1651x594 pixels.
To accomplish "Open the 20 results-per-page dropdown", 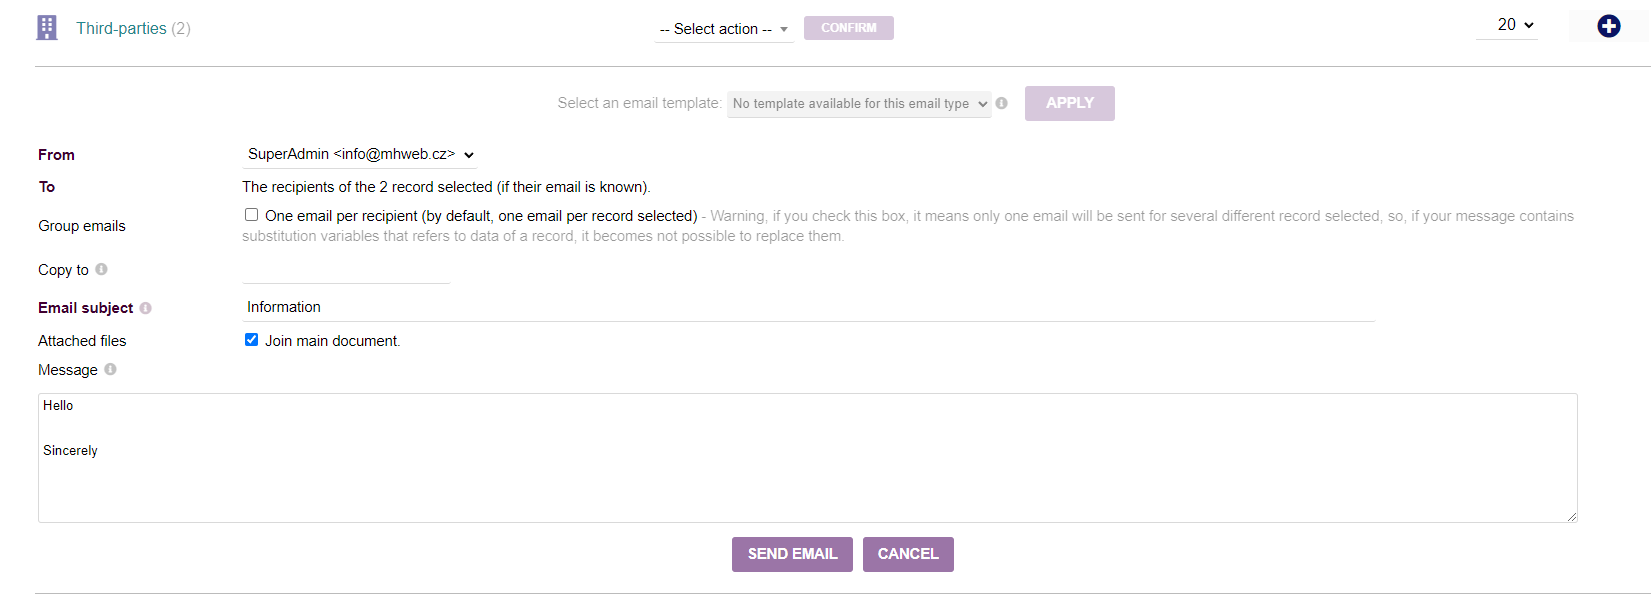I will click(1507, 25).
